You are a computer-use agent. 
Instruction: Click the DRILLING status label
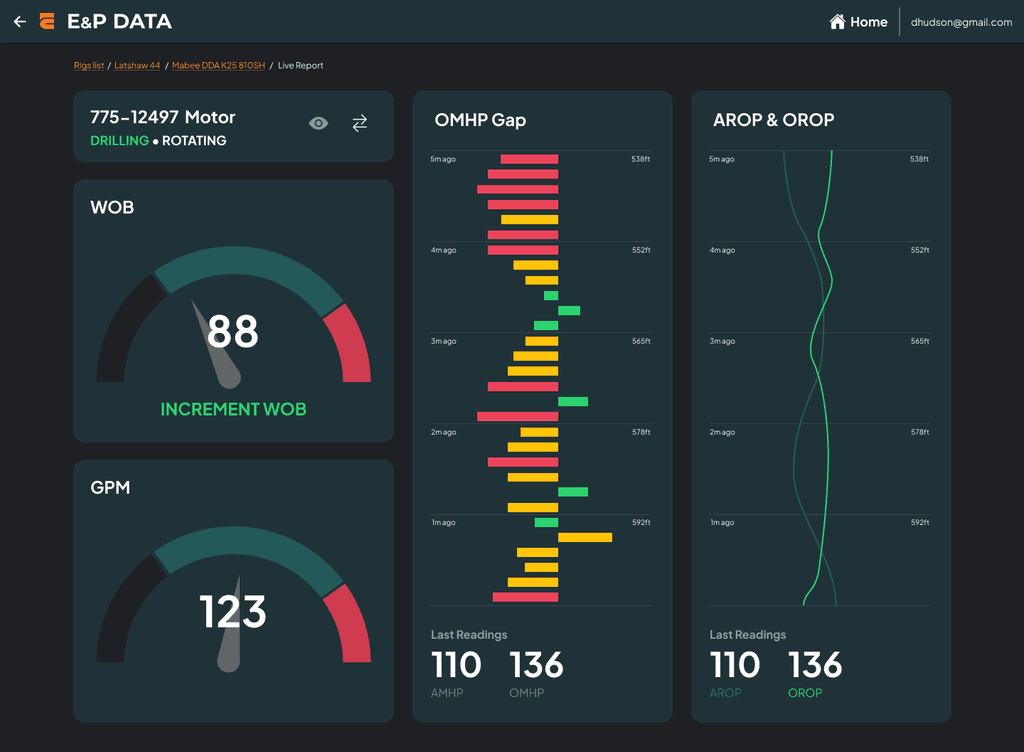120,140
